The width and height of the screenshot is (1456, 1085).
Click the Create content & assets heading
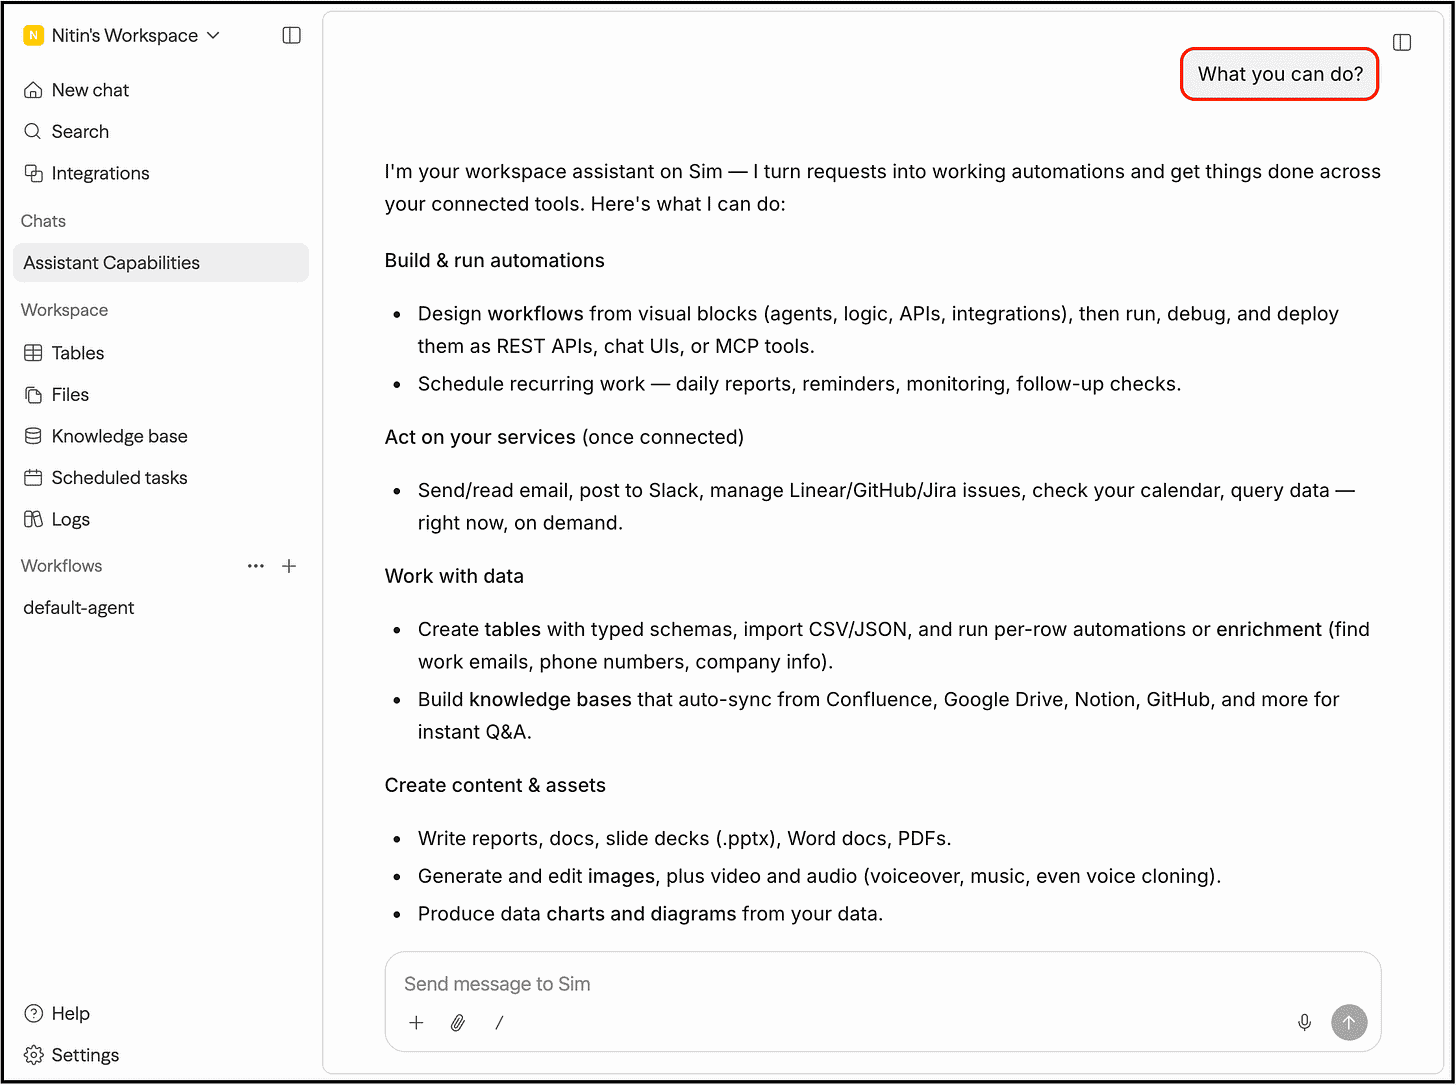coord(495,785)
